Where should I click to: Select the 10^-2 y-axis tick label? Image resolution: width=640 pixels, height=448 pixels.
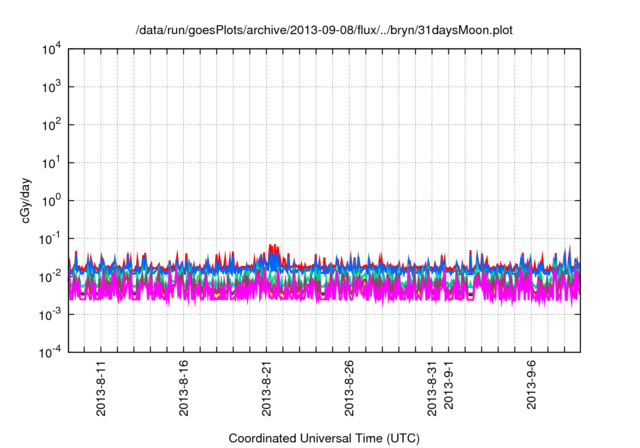pos(50,276)
